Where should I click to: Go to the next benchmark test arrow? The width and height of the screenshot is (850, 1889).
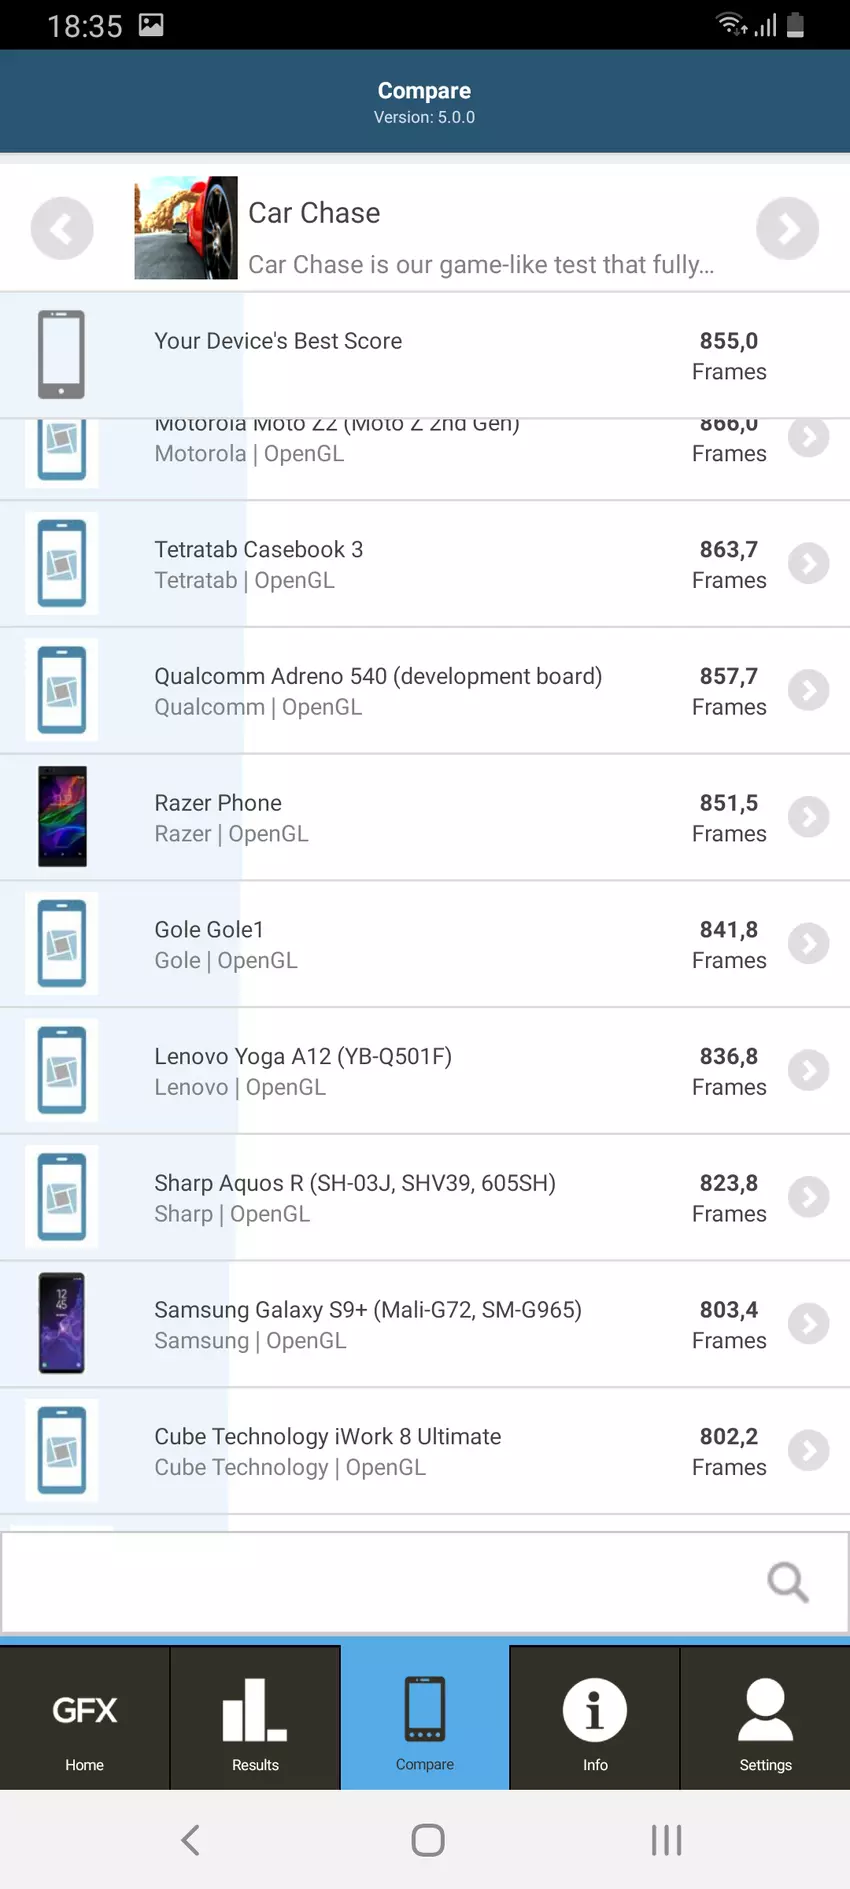click(x=787, y=229)
